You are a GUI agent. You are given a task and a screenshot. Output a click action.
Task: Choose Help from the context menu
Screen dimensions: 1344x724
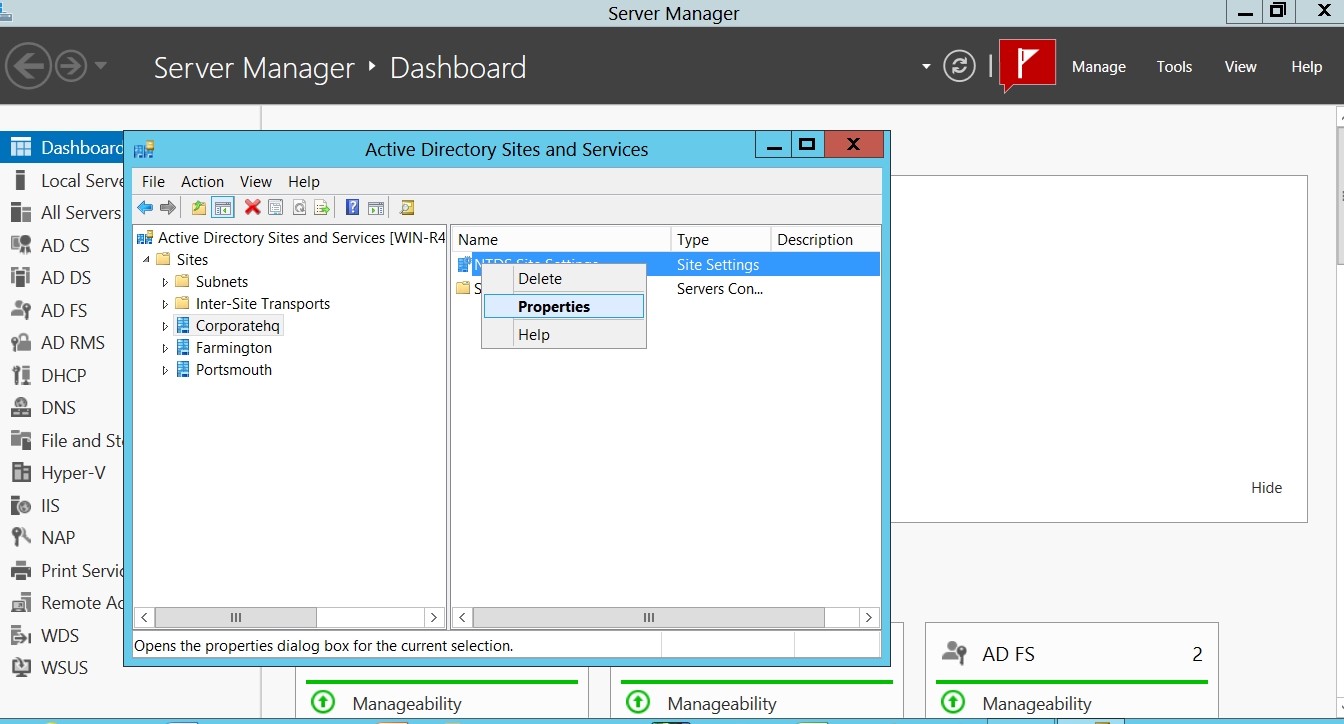(564, 335)
